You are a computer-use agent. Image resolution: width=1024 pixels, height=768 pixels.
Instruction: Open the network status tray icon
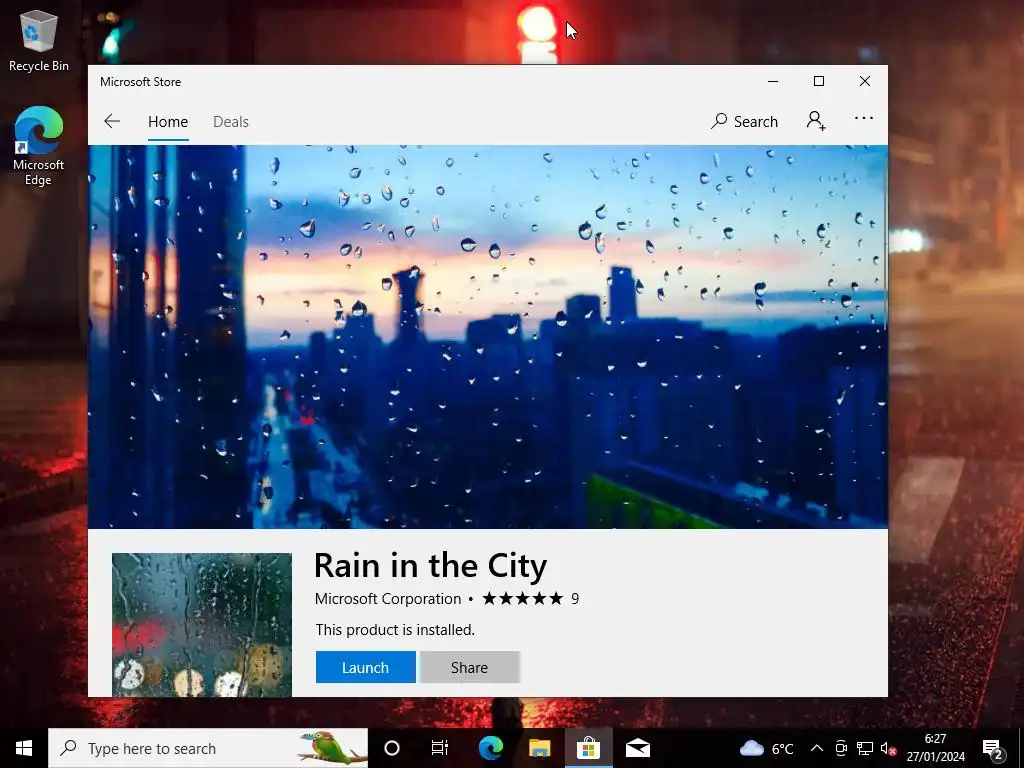click(865, 748)
